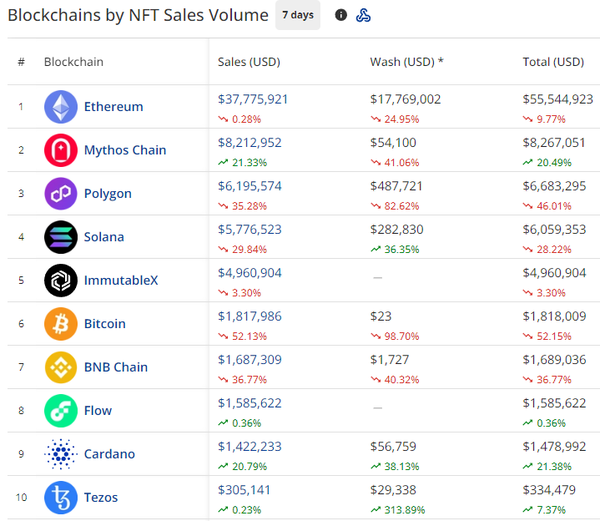Click the Polygon logo icon

point(61,194)
